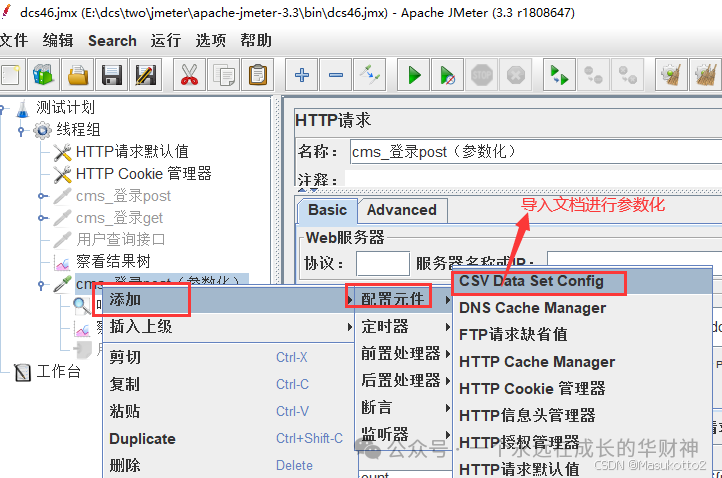This screenshot has height=478, width=722.
Task: Select 用户查询接口 in tree
Action: click(120, 240)
